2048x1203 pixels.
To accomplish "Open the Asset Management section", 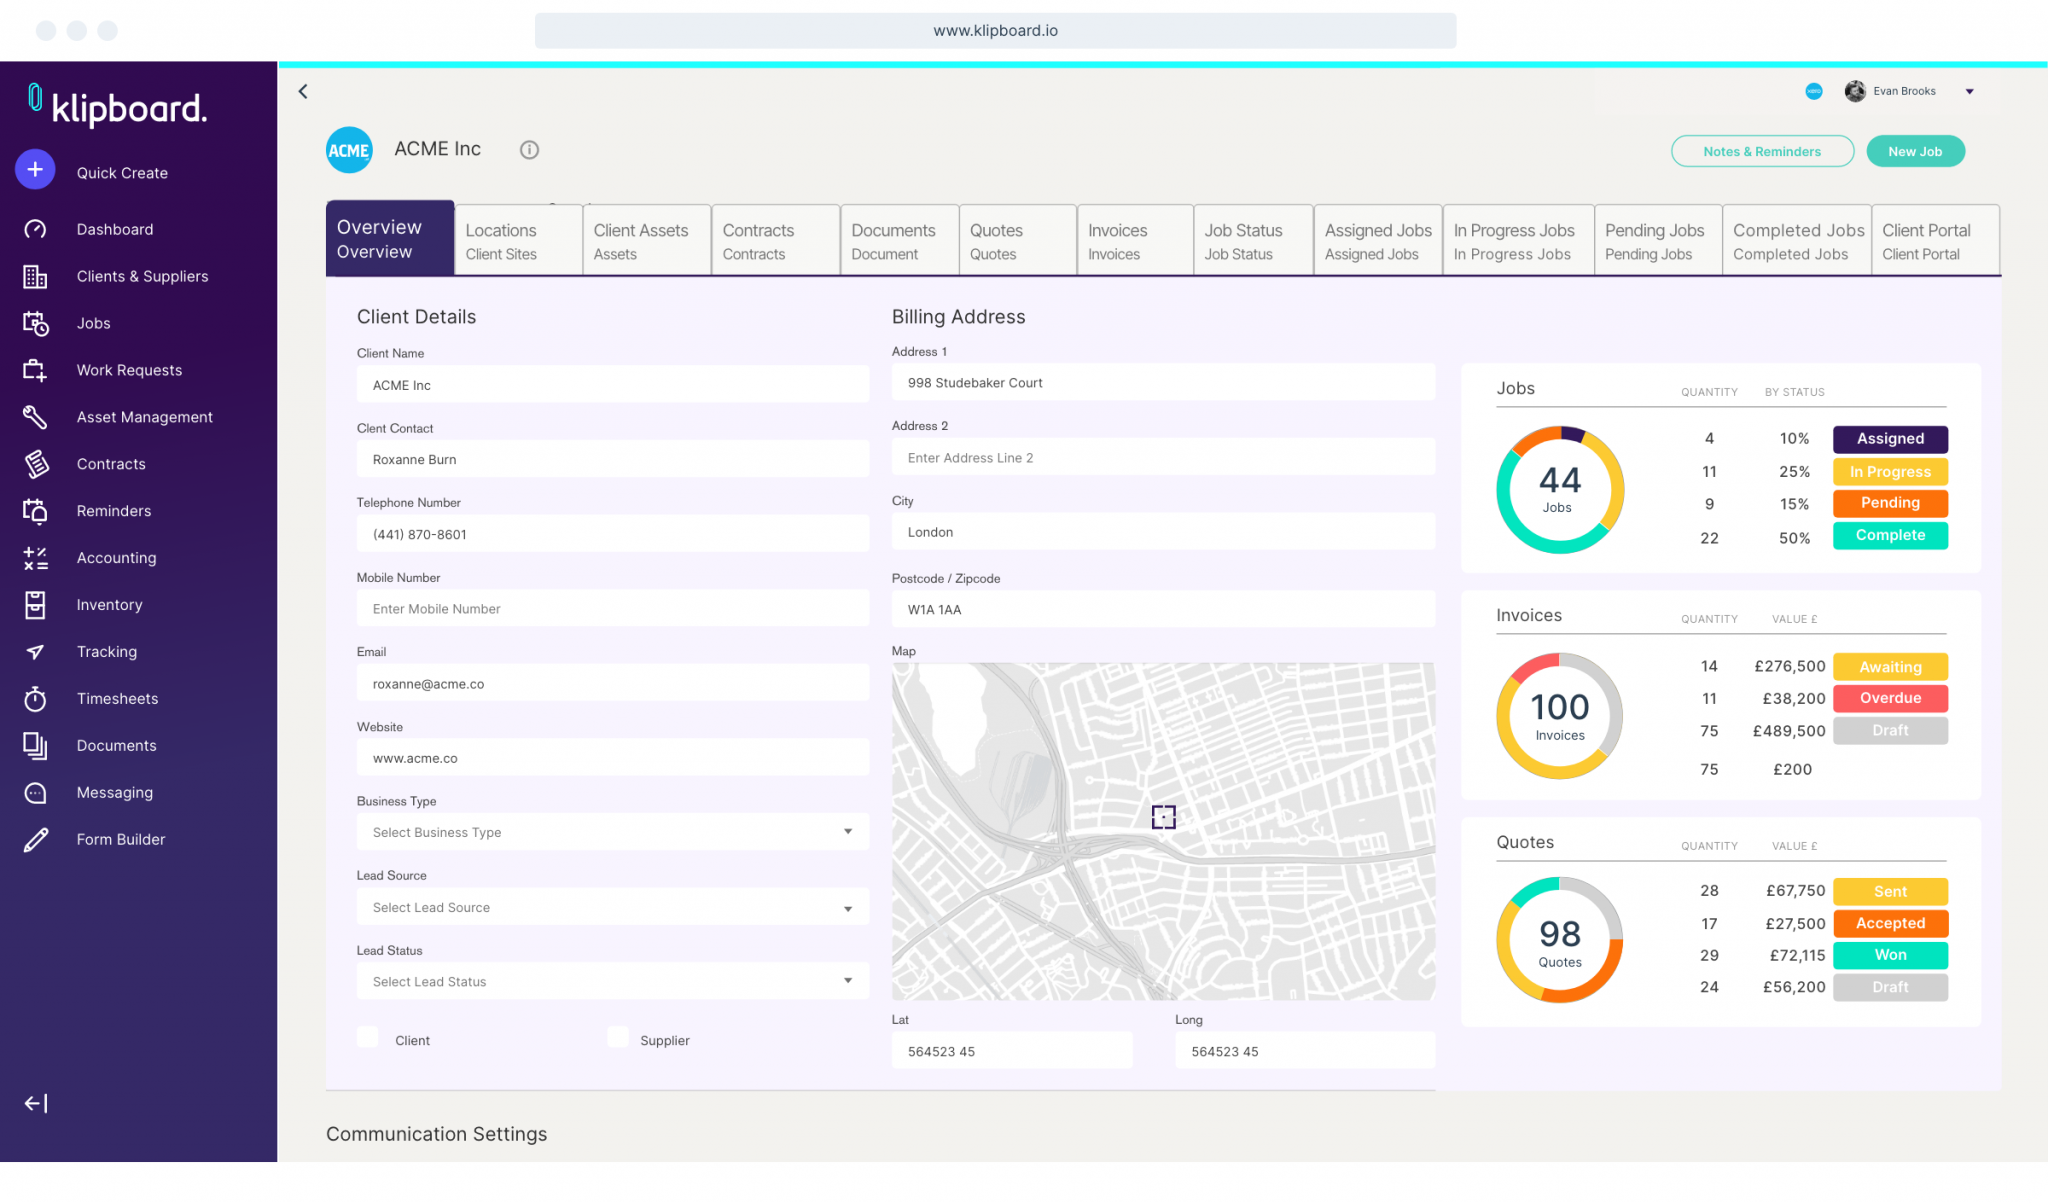I will tap(35, 417).
